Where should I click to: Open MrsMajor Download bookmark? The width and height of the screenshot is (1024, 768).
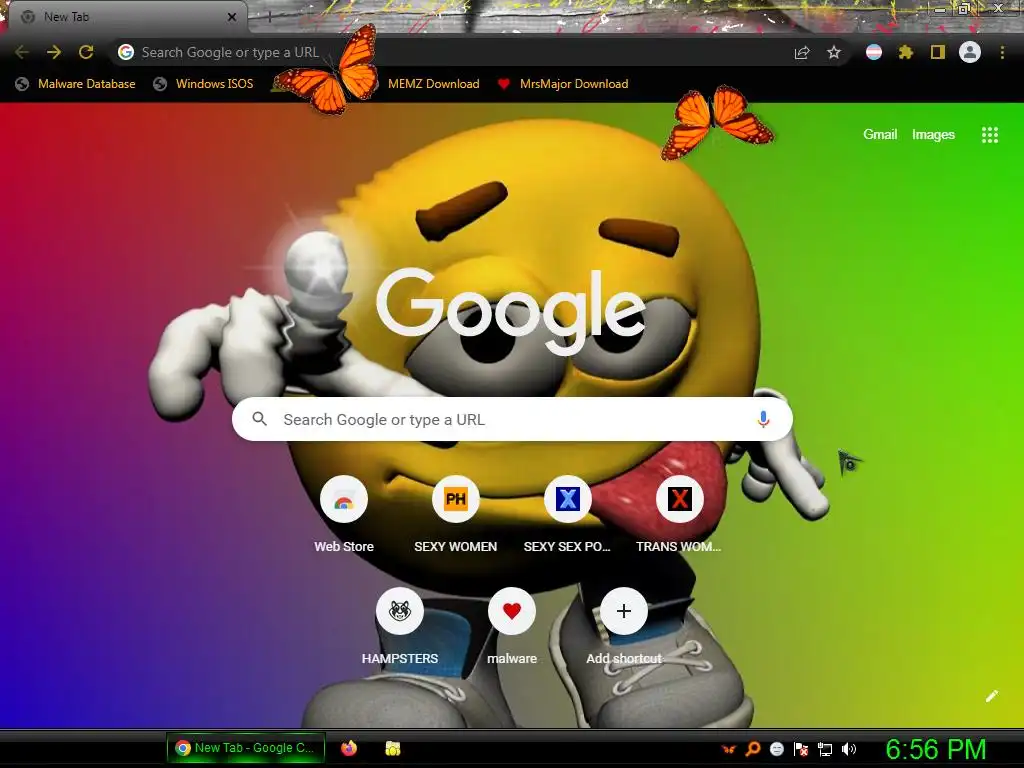coord(563,84)
